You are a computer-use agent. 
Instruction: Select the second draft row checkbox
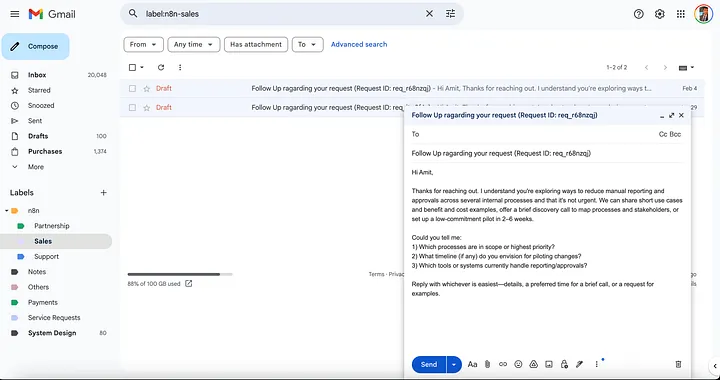point(132,107)
